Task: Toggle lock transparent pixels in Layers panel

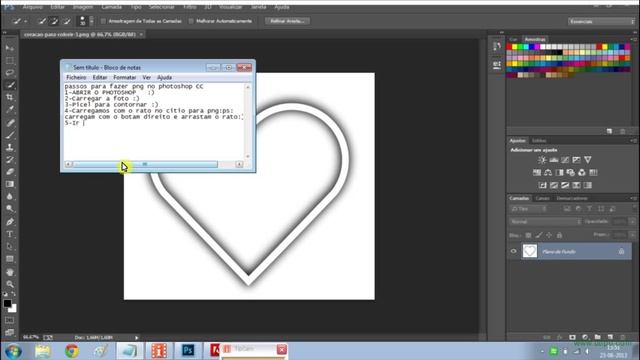Action: click(x=528, y=235)
